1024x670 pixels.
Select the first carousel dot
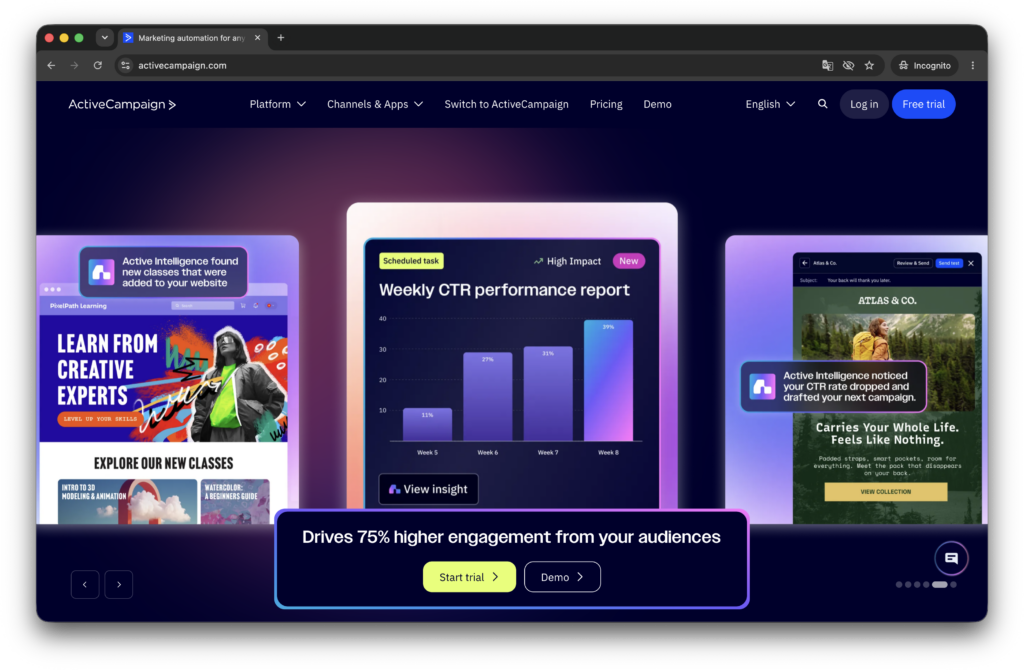tap(899, 585)
